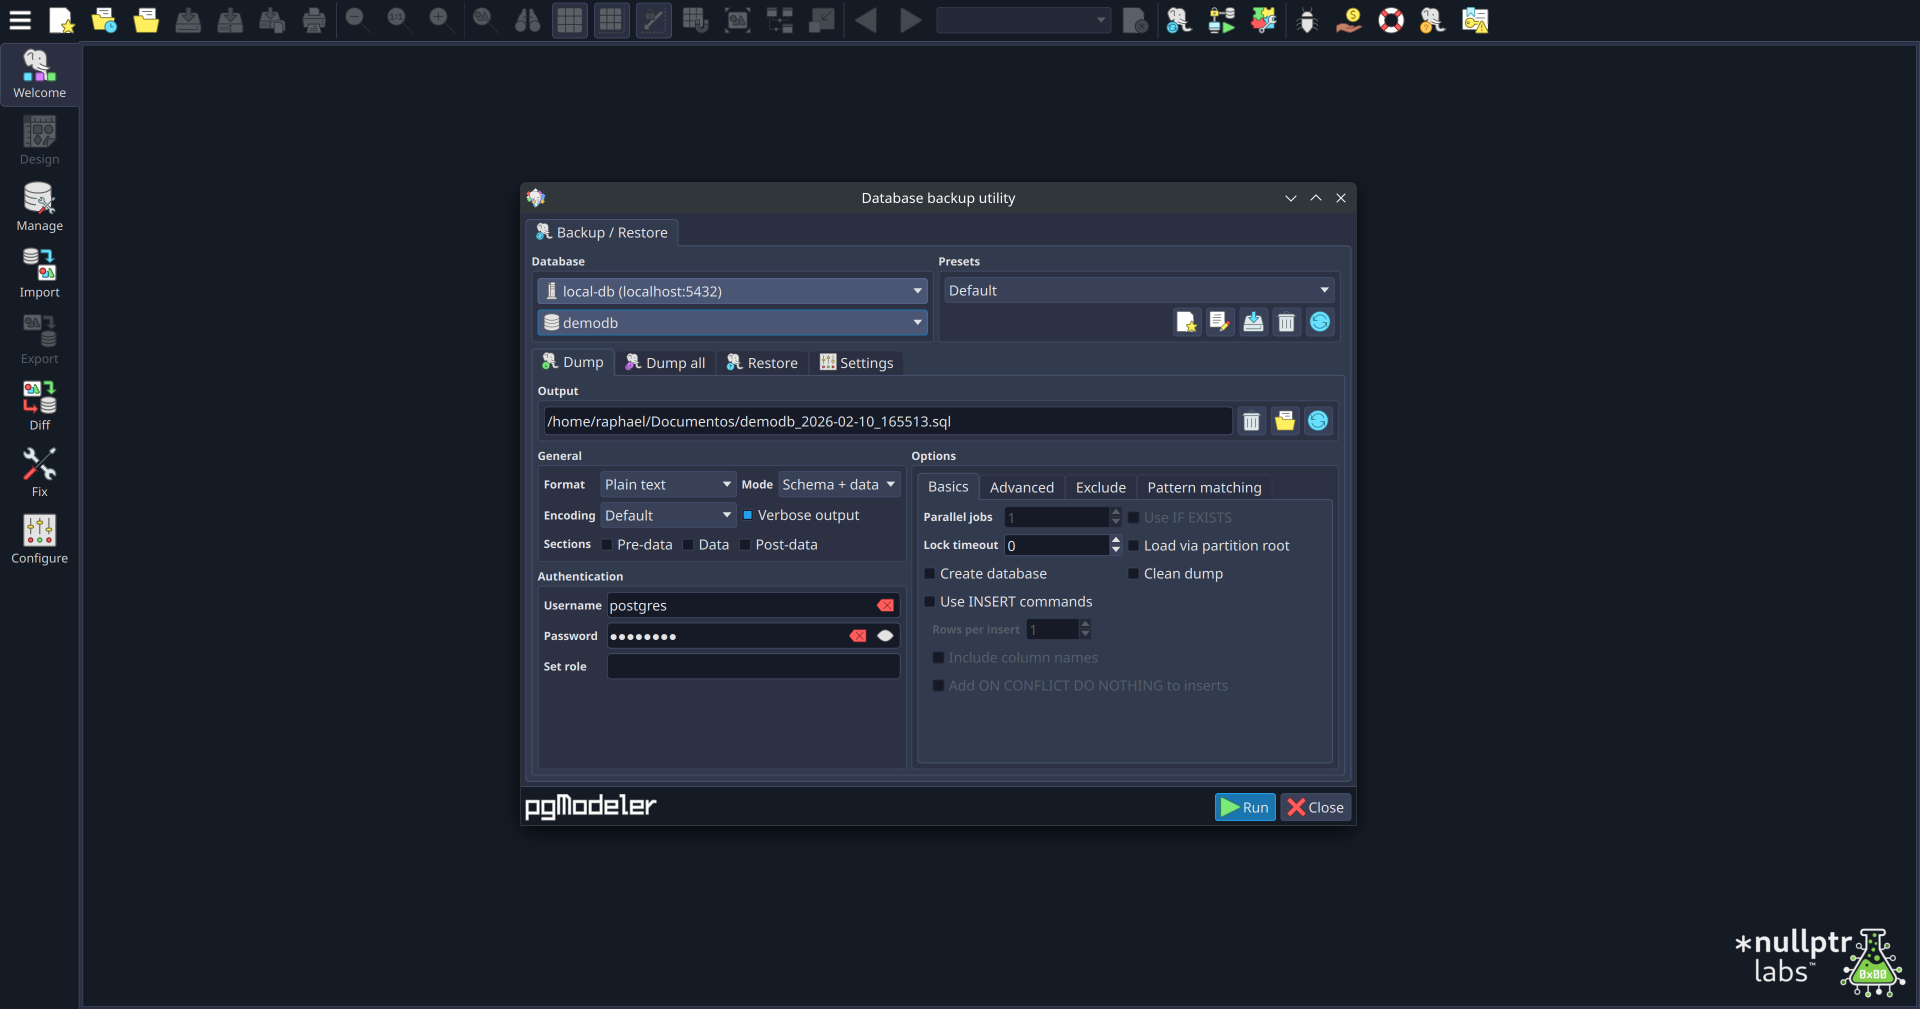
Task: Switch to the Restore tab
Action: tap(762, 362)
